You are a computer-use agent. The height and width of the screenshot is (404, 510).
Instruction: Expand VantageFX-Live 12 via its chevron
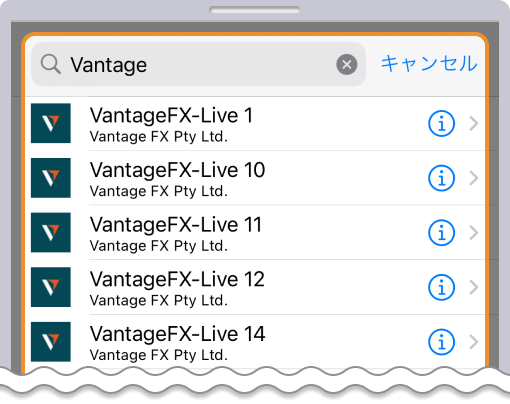474,287
